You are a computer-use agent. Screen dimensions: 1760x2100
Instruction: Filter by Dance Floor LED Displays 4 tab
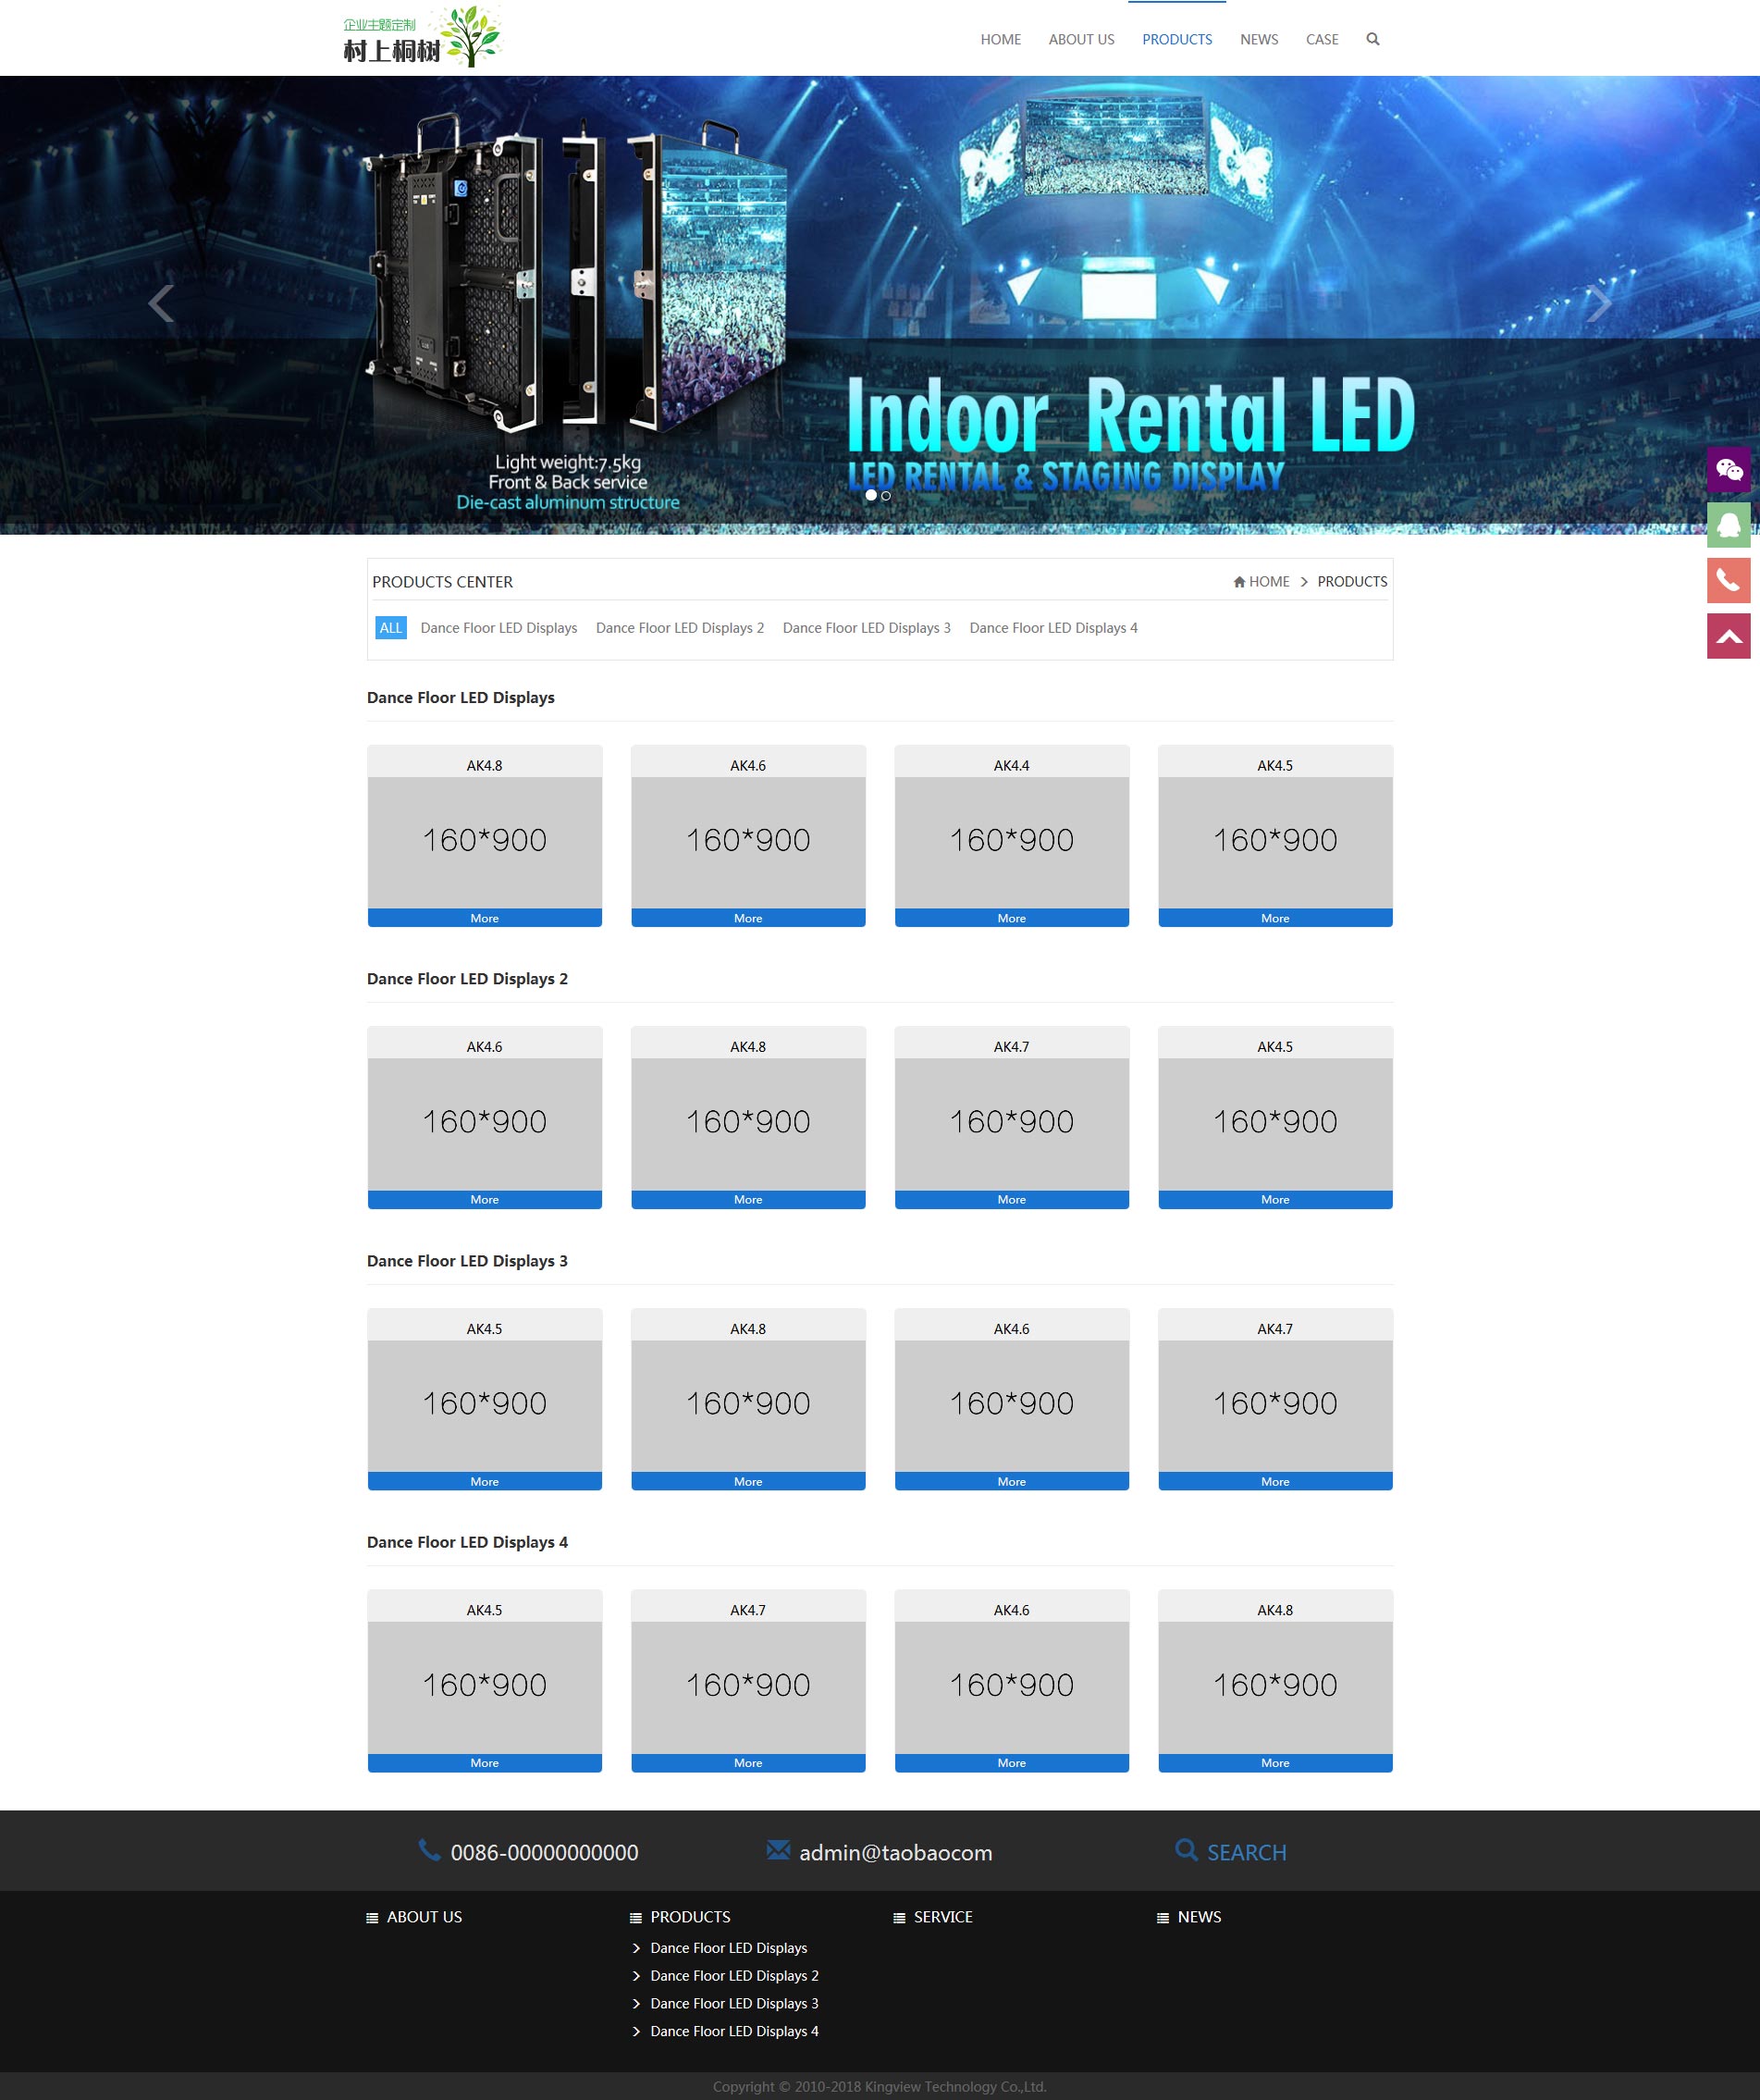coord(1053,628)
